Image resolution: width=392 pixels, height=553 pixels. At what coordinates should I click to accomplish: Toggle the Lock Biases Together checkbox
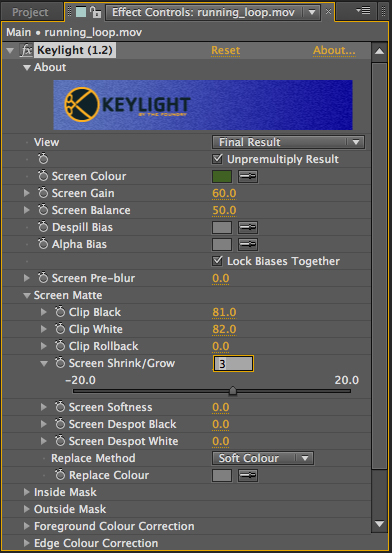(x=217, y=261)
